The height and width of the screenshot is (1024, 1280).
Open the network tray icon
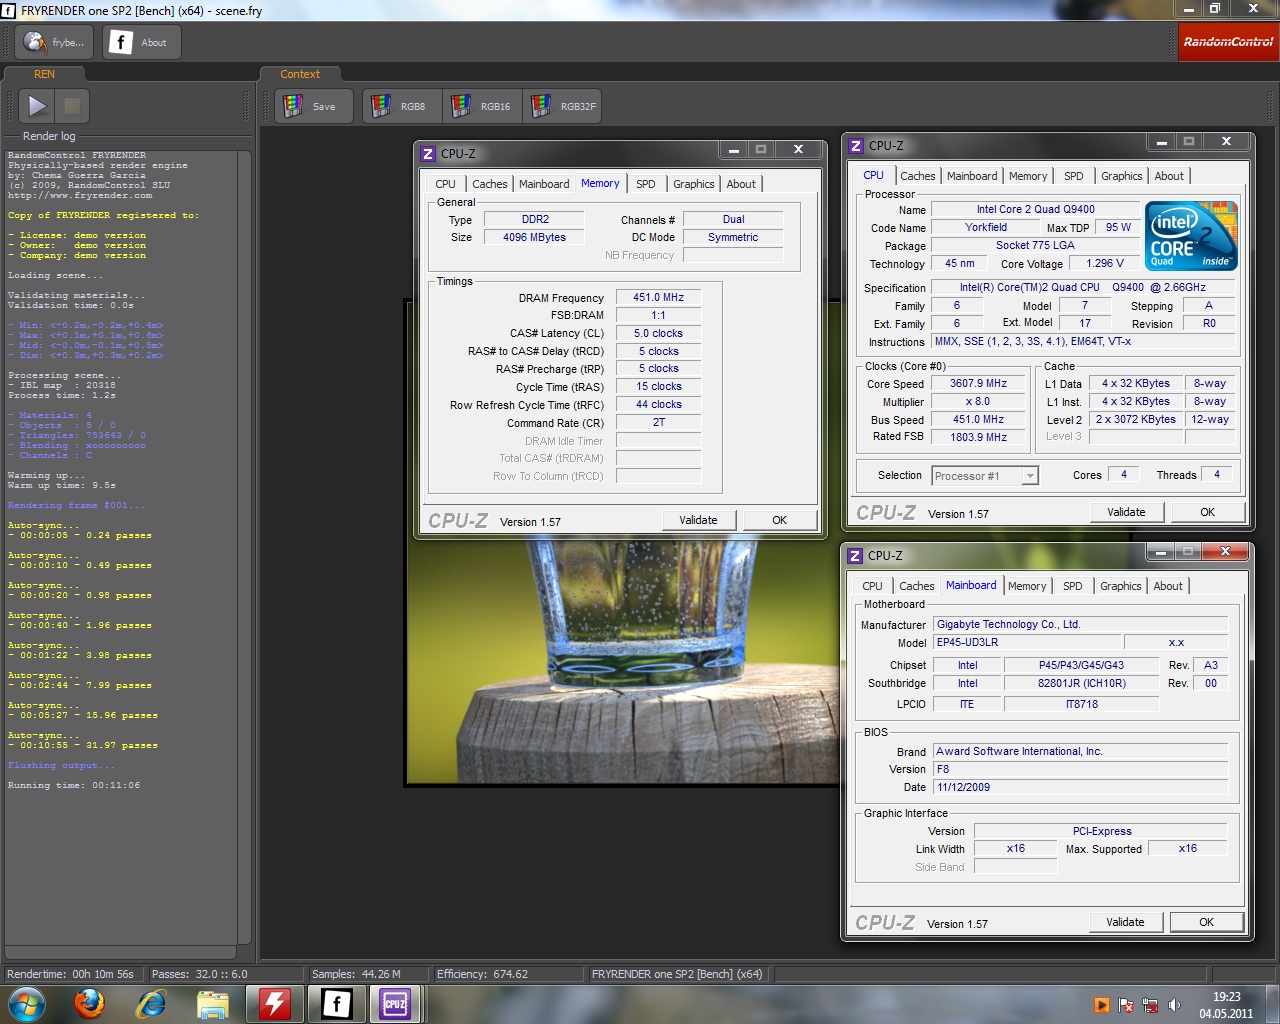point(1150,1005)
